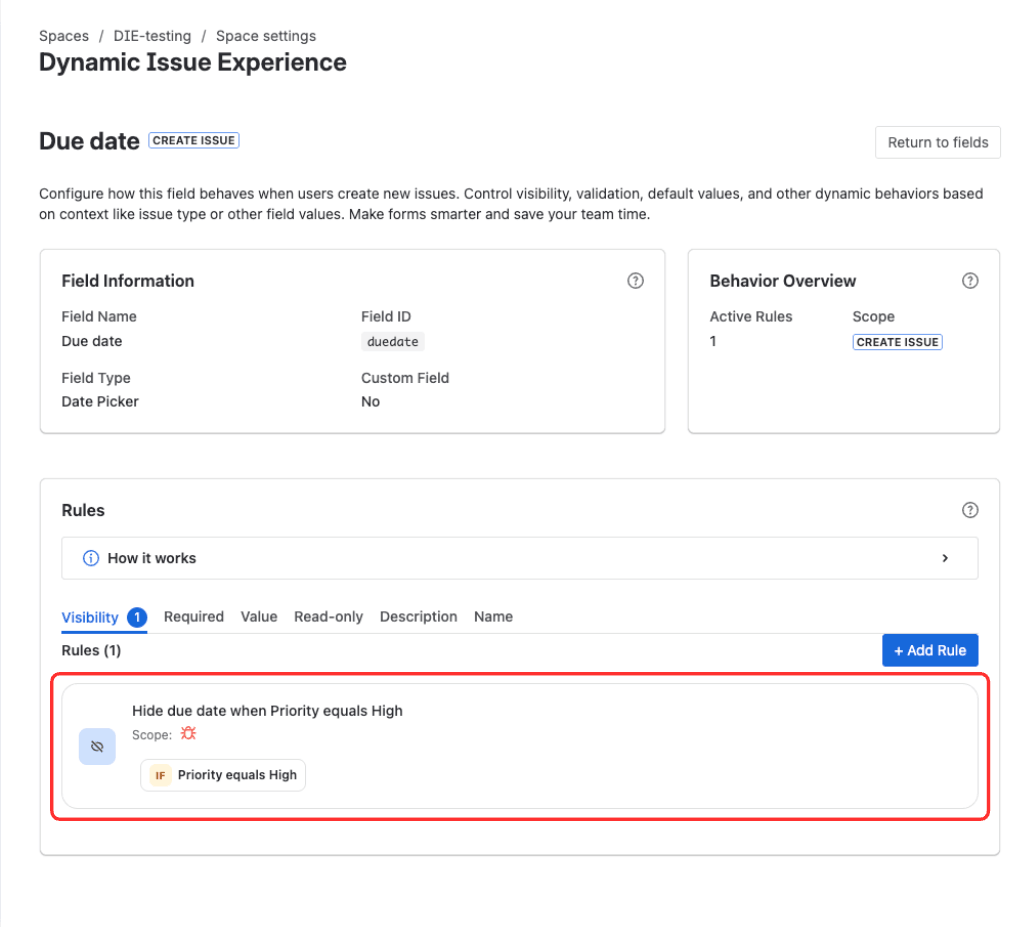
Task: Open DIE-testing from the breadcrumb trail
Action: (x=152, y=36)
